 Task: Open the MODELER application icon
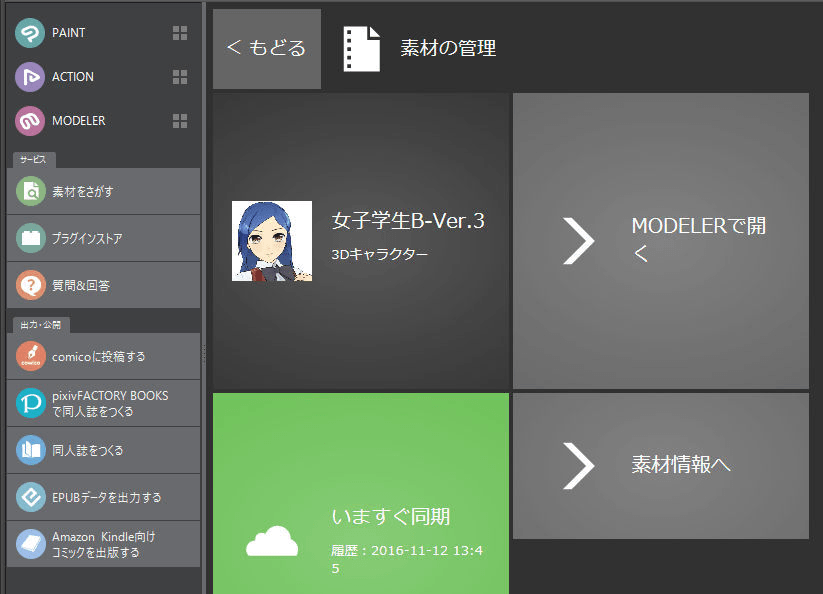(x=29, y=120)
